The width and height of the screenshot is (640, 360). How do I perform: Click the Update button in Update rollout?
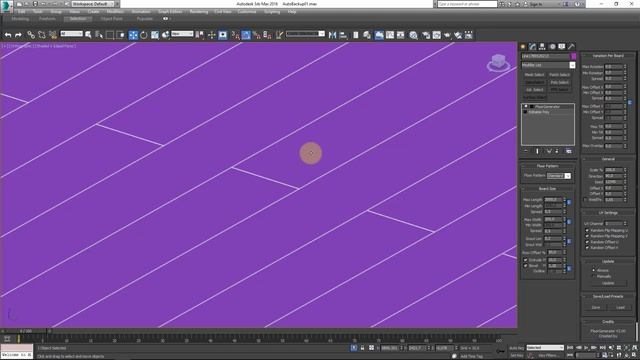(608, 283)
